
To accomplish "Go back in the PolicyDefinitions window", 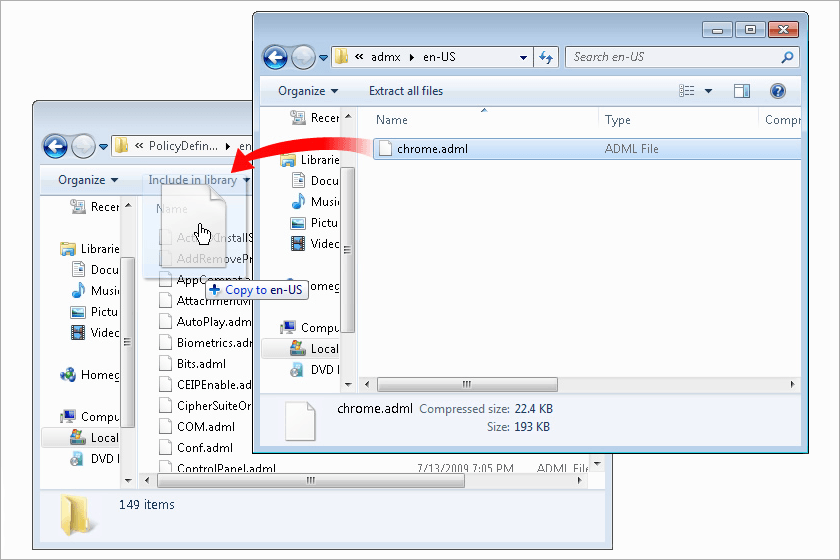I will (x=55, y=146).
